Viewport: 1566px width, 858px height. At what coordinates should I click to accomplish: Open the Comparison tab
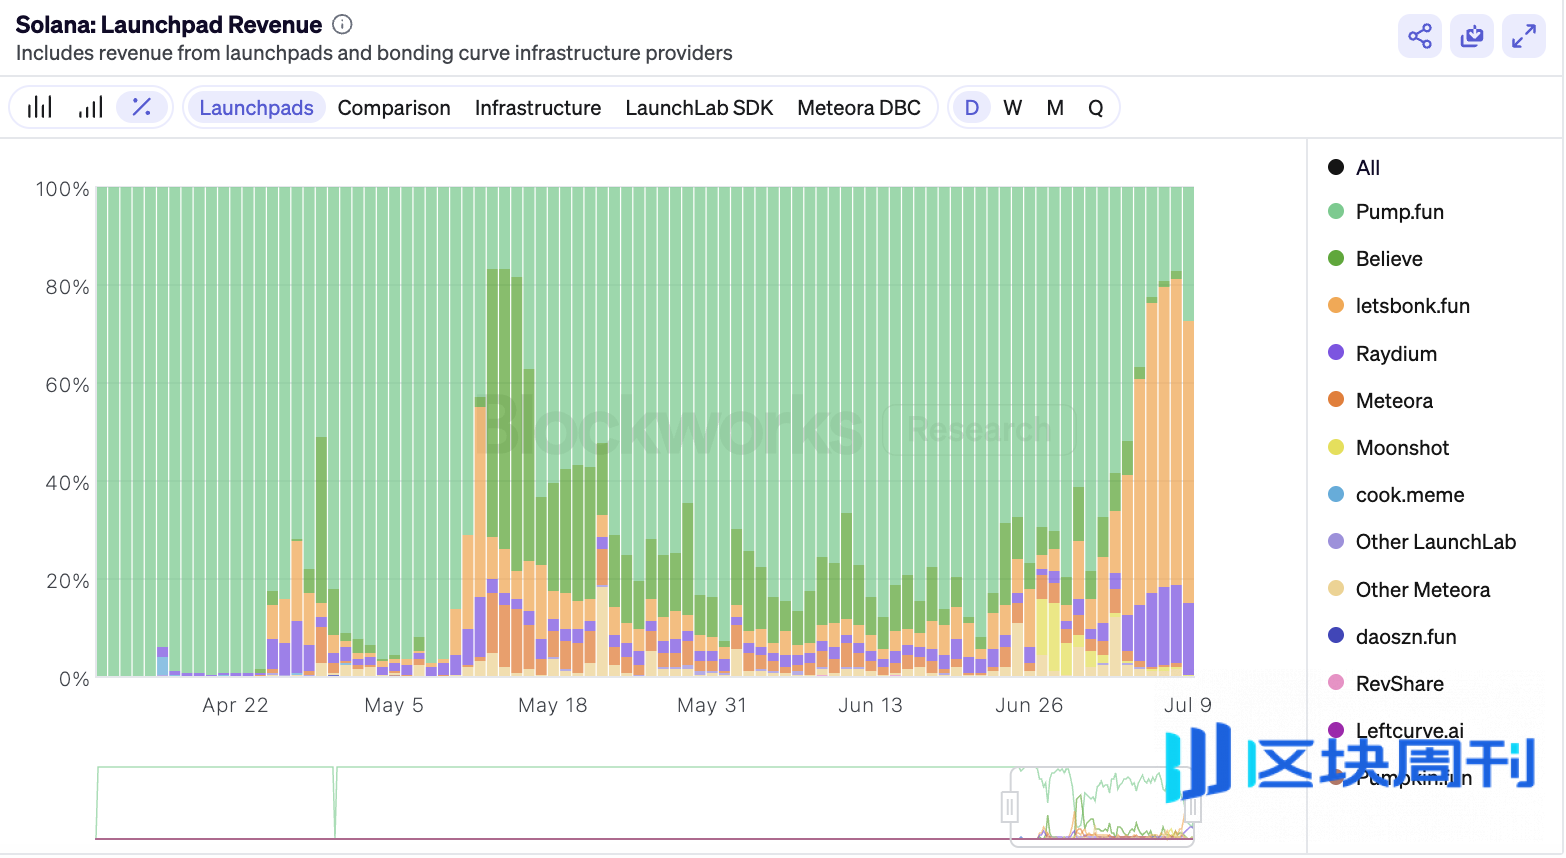tap(394, 107)
